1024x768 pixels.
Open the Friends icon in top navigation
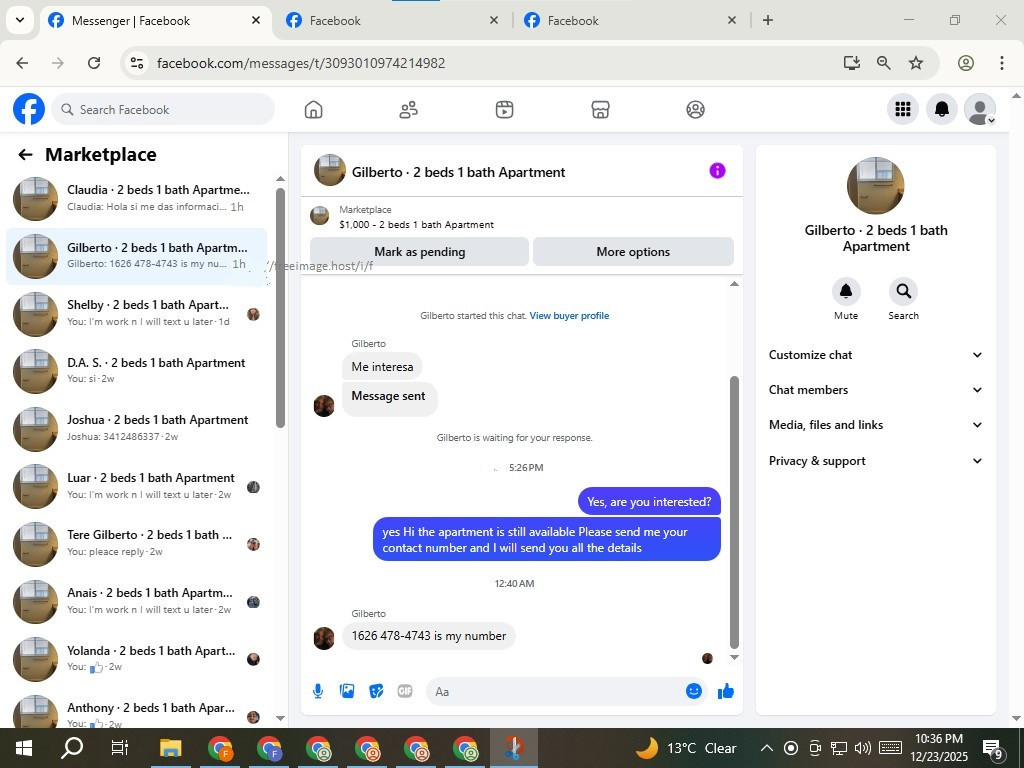(x=409, y=110)
